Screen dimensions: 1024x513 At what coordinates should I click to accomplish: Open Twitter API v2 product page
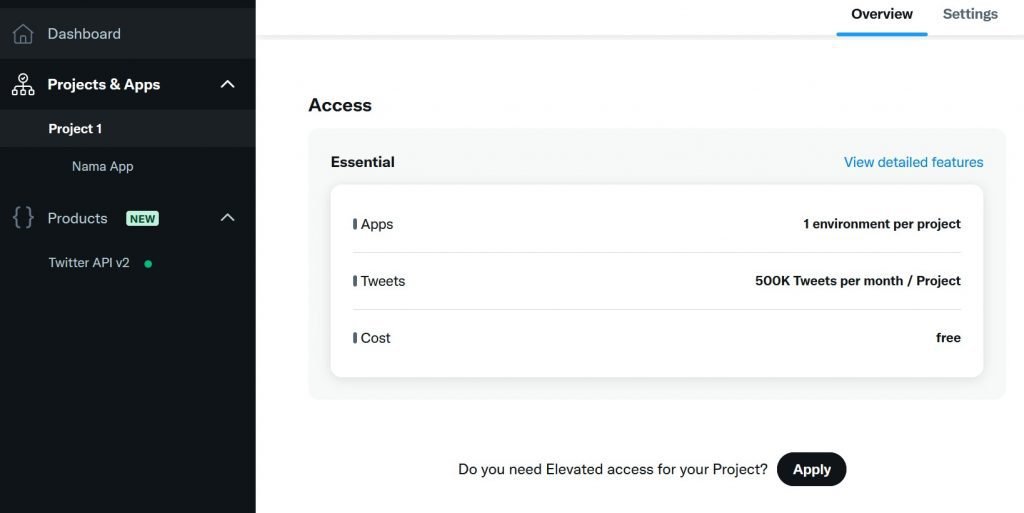click(89, 263)
